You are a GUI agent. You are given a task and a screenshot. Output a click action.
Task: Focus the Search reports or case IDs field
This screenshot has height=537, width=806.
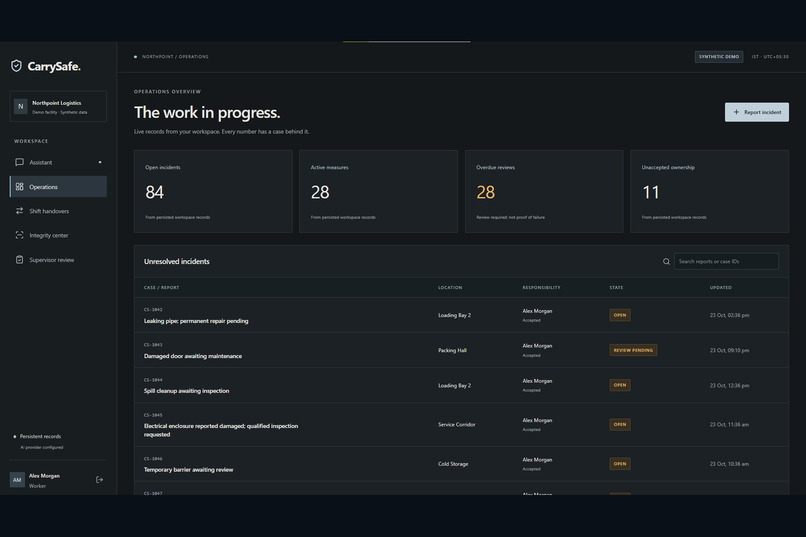(726, 262)
